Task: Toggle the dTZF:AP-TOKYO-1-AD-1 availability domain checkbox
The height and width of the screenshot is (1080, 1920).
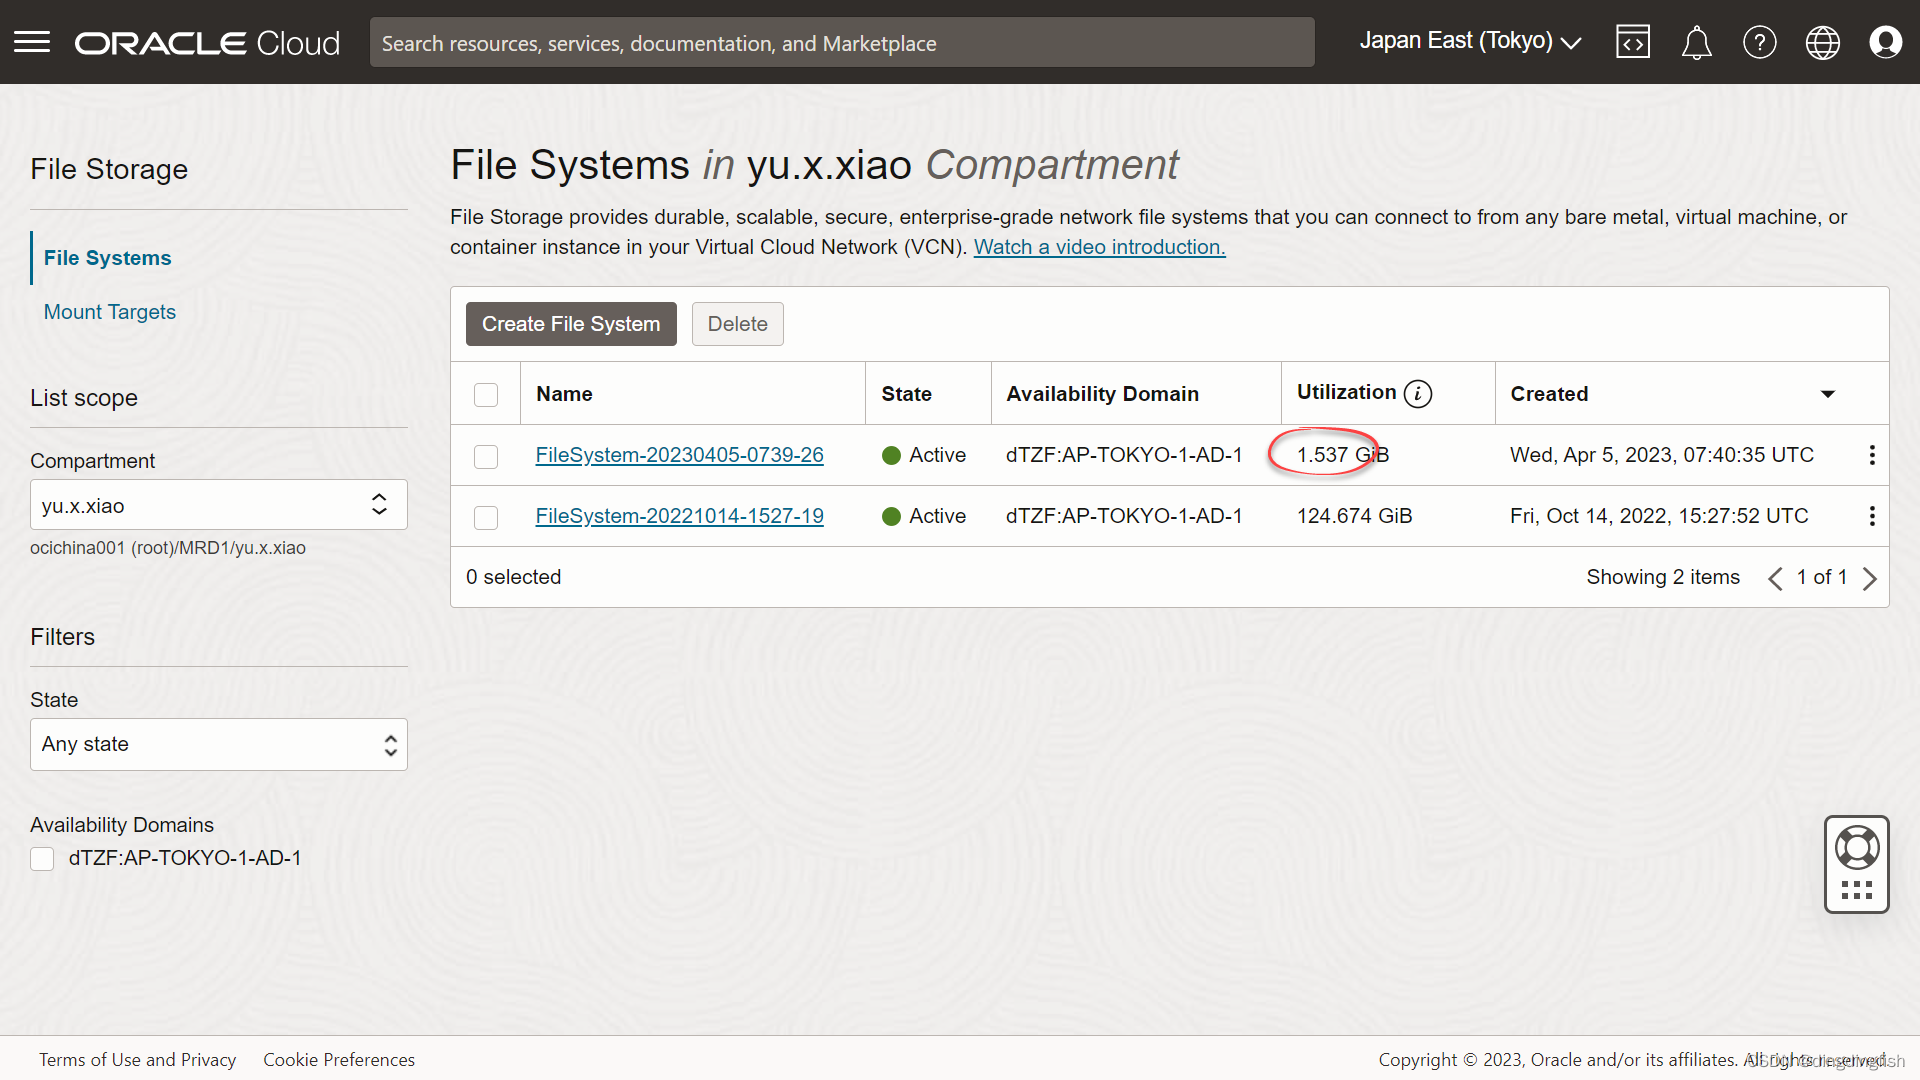Action: tap(41, 860)
